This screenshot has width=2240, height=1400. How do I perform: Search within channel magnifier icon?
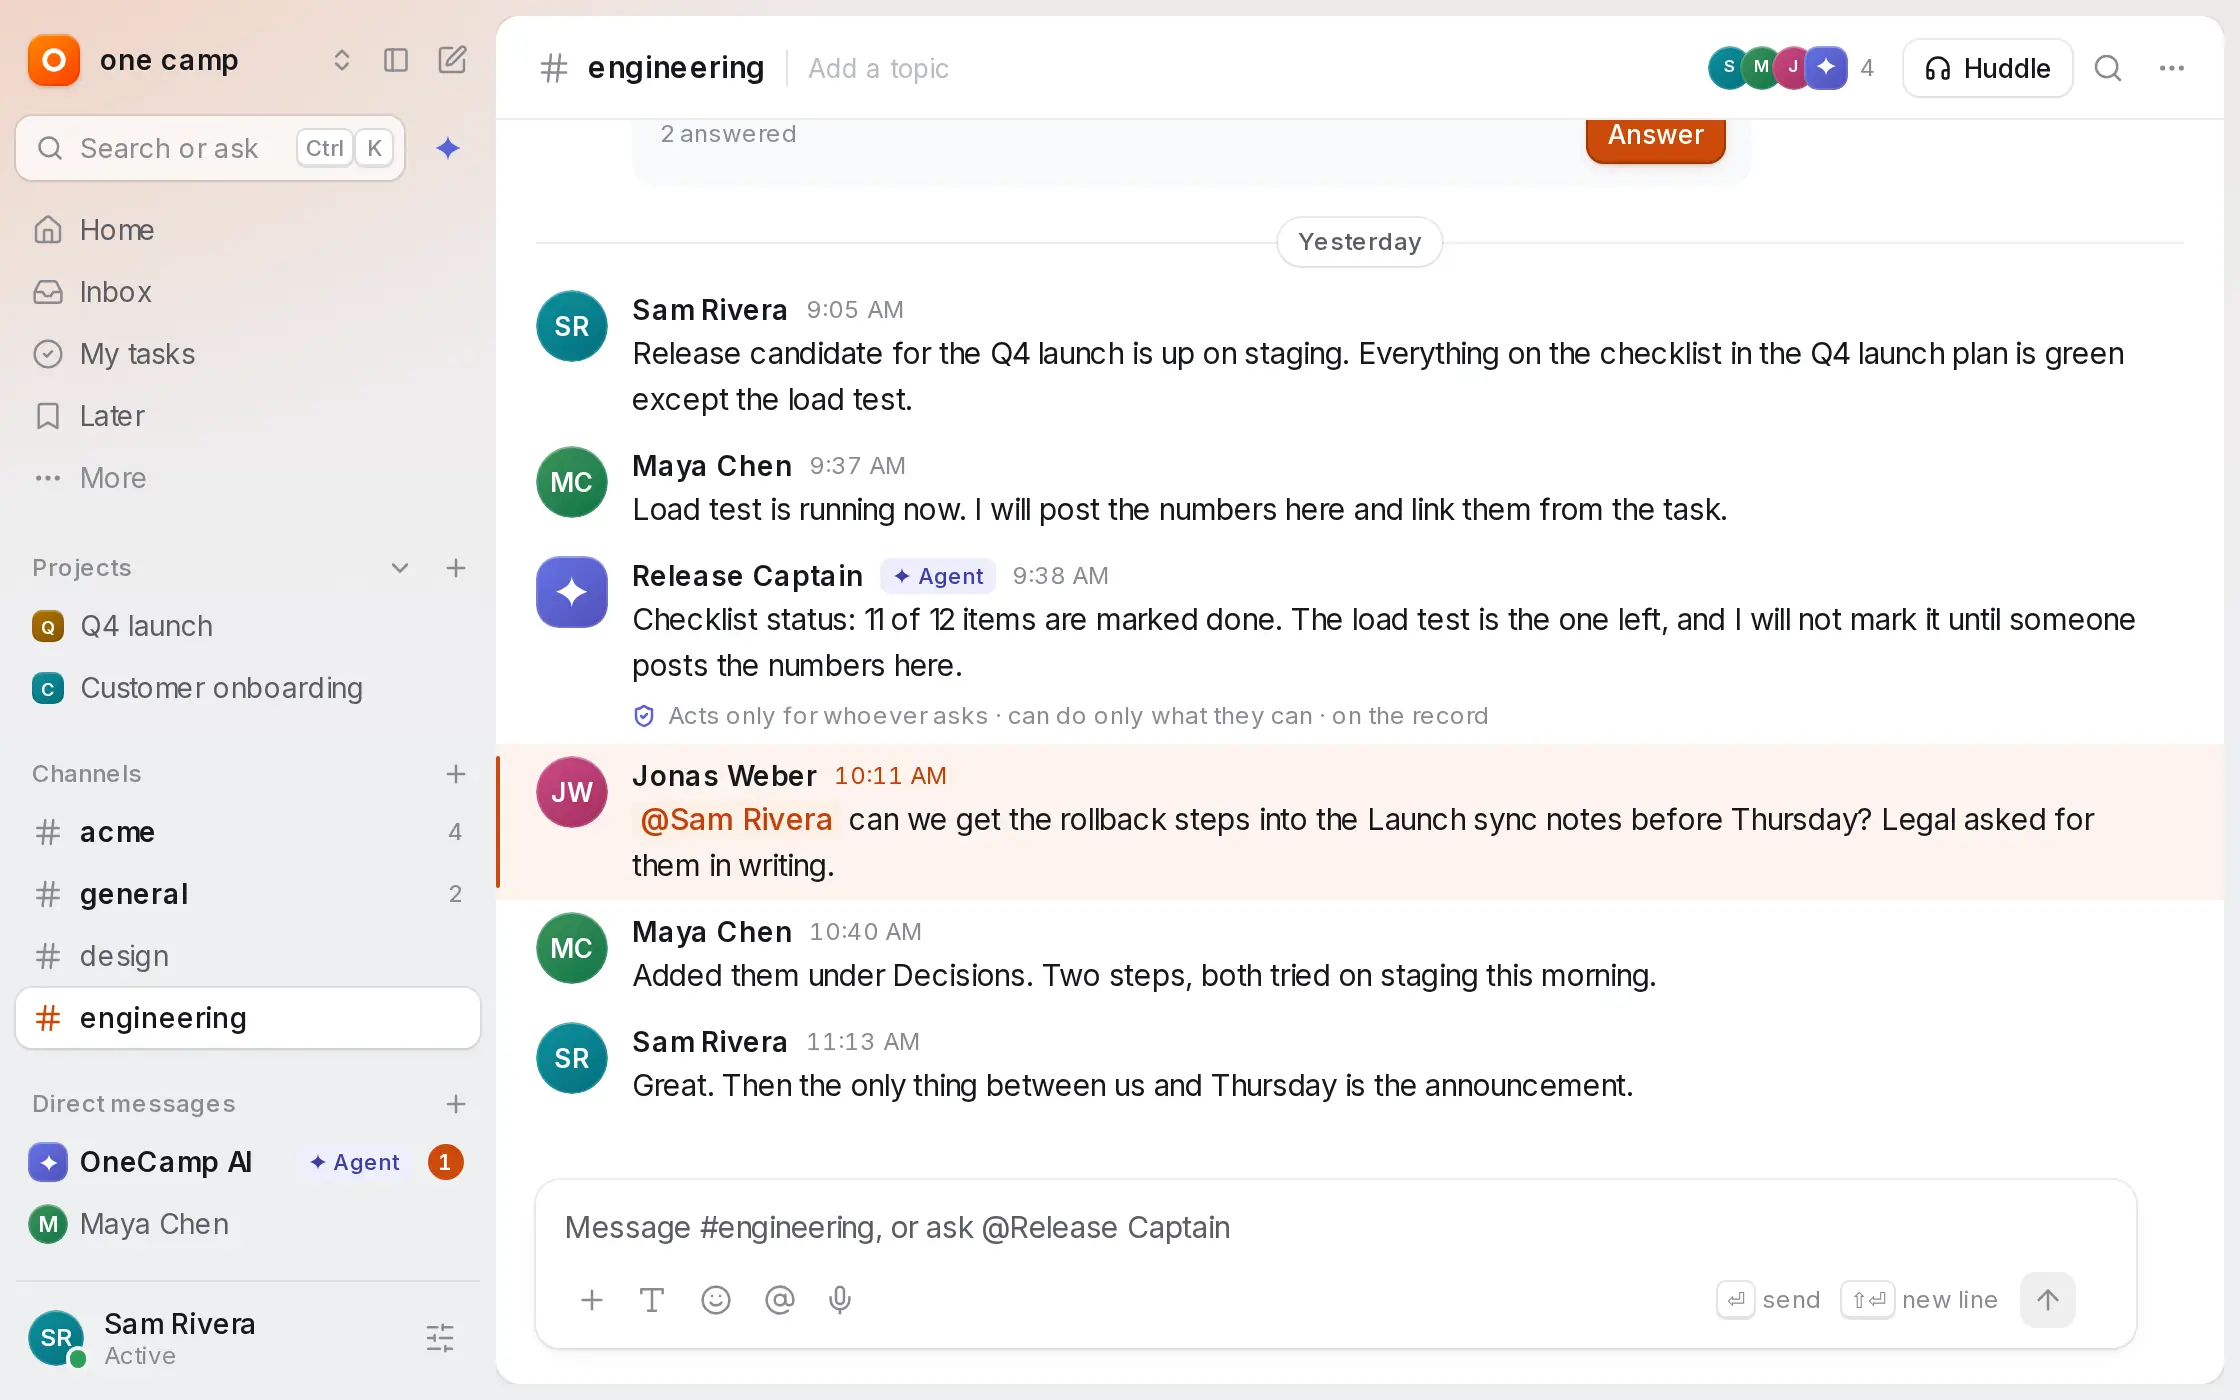2108,68
